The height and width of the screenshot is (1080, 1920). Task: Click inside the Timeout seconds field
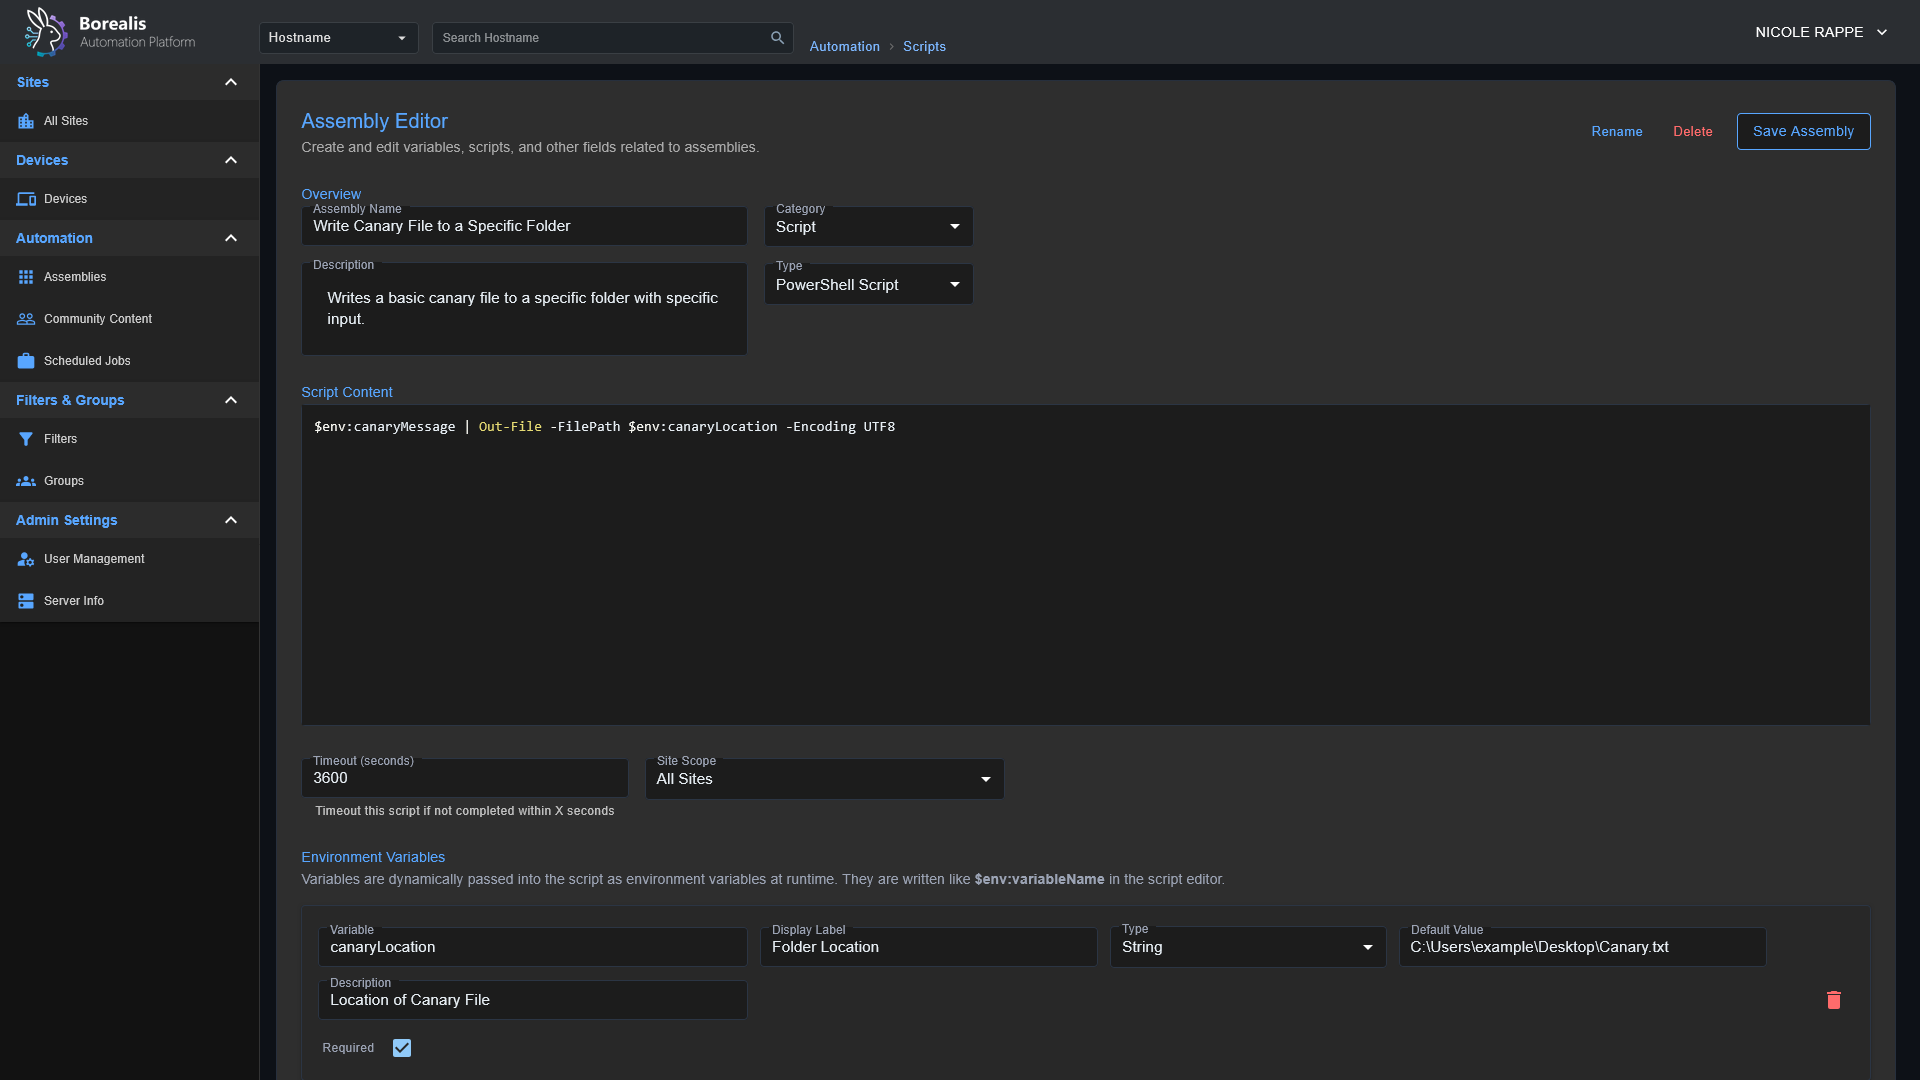coord(464,778)
